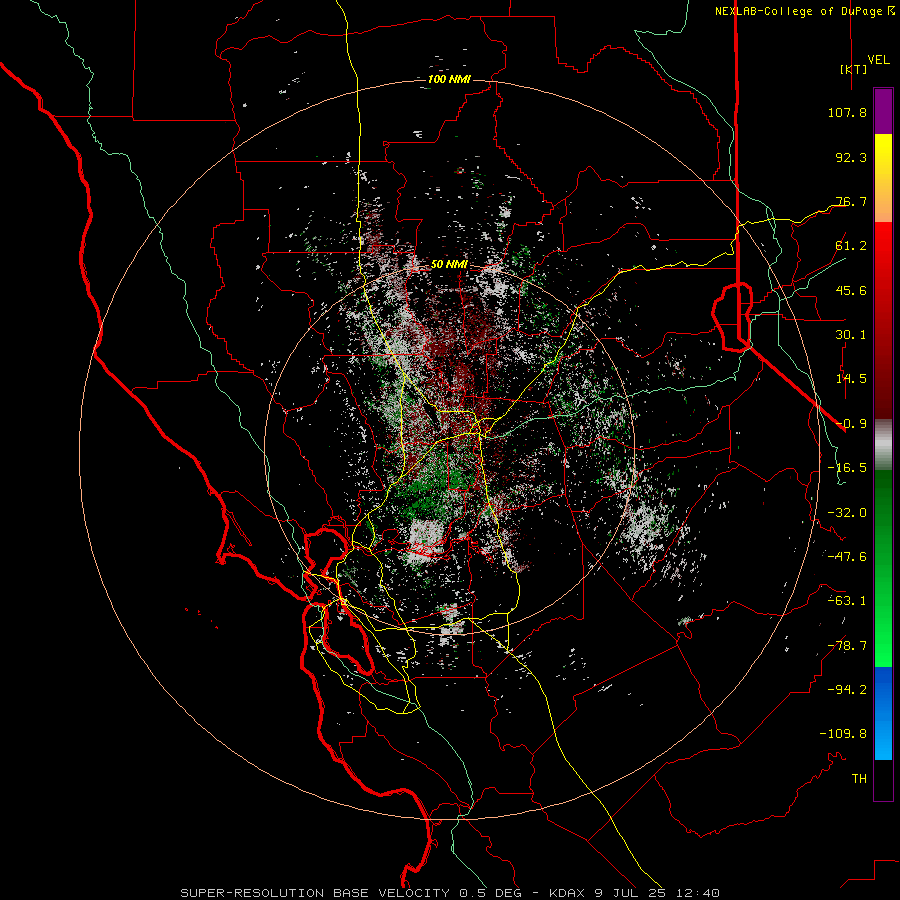Click the yellow-orange segment of color bar
Viewport: 900px width, 900px height.
[883, 178]
